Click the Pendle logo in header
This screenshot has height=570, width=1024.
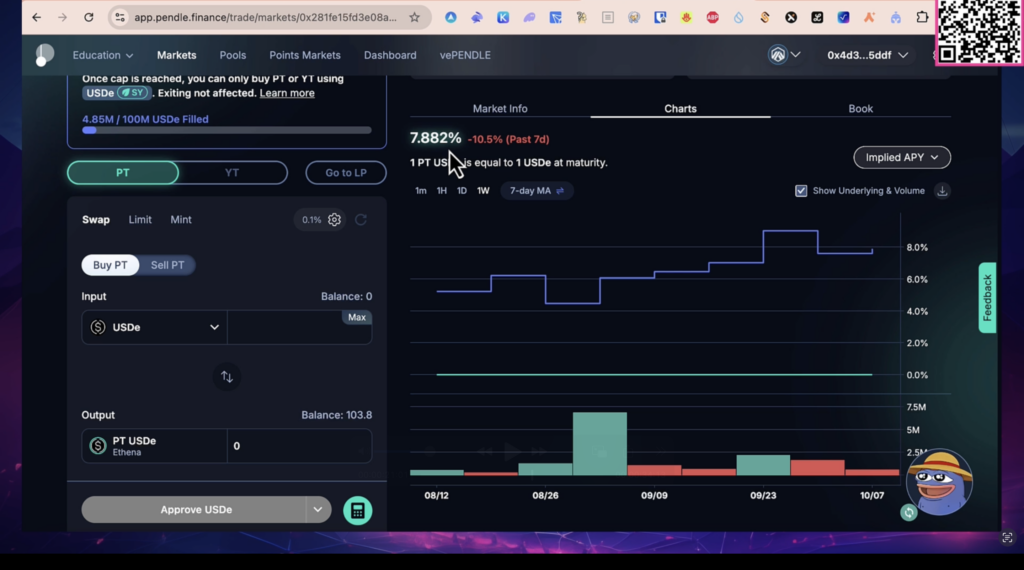(44, 55)
